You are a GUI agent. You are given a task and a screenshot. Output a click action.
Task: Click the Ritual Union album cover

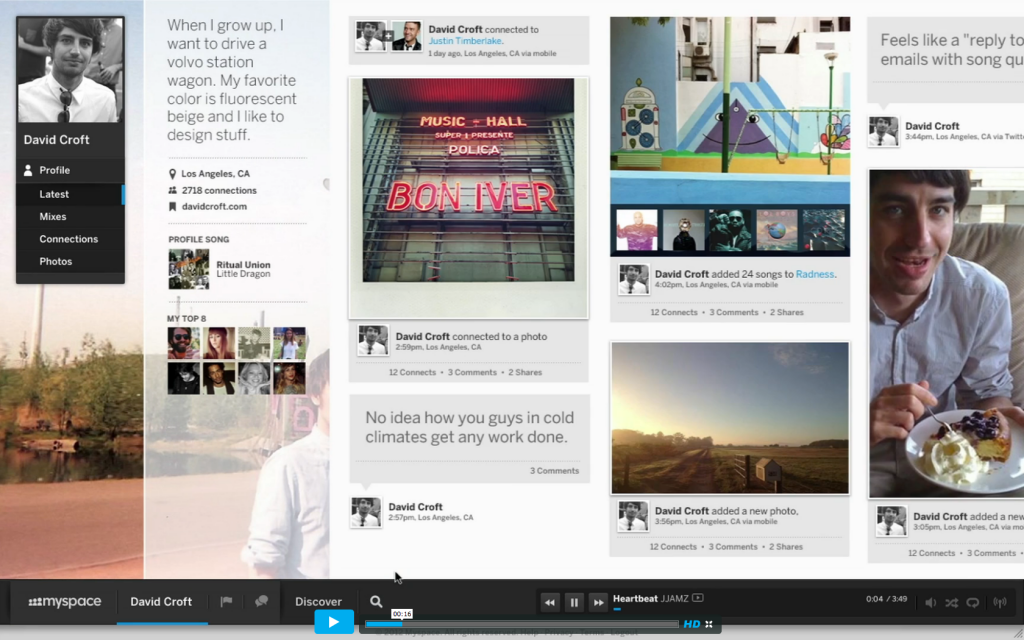pyautogui.click(x=189, y=269)
